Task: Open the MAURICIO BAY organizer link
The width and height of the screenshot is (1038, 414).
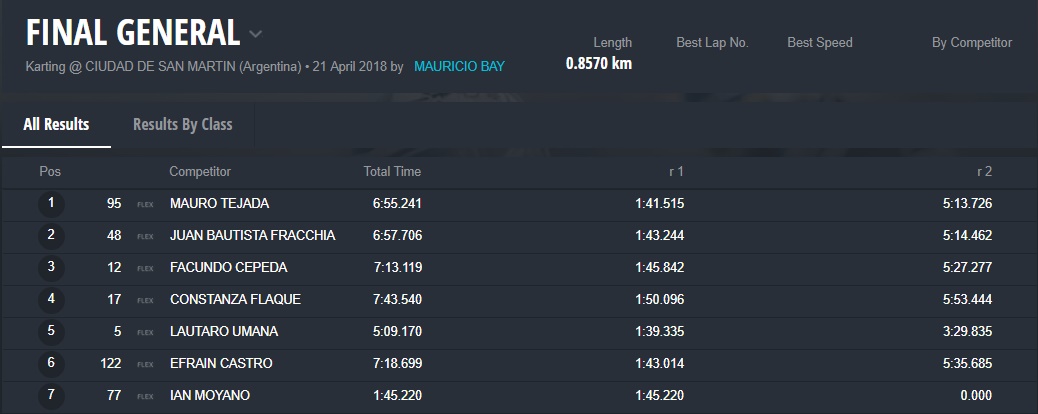Action: click(459, 67)
